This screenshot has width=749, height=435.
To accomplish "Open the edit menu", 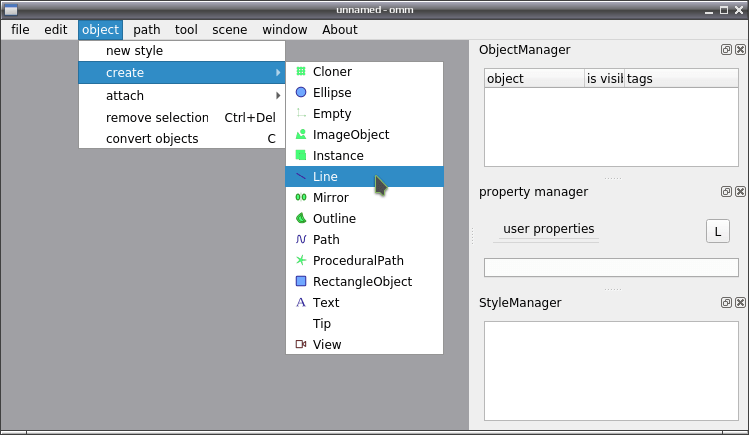I will click(x=56, y=30).
